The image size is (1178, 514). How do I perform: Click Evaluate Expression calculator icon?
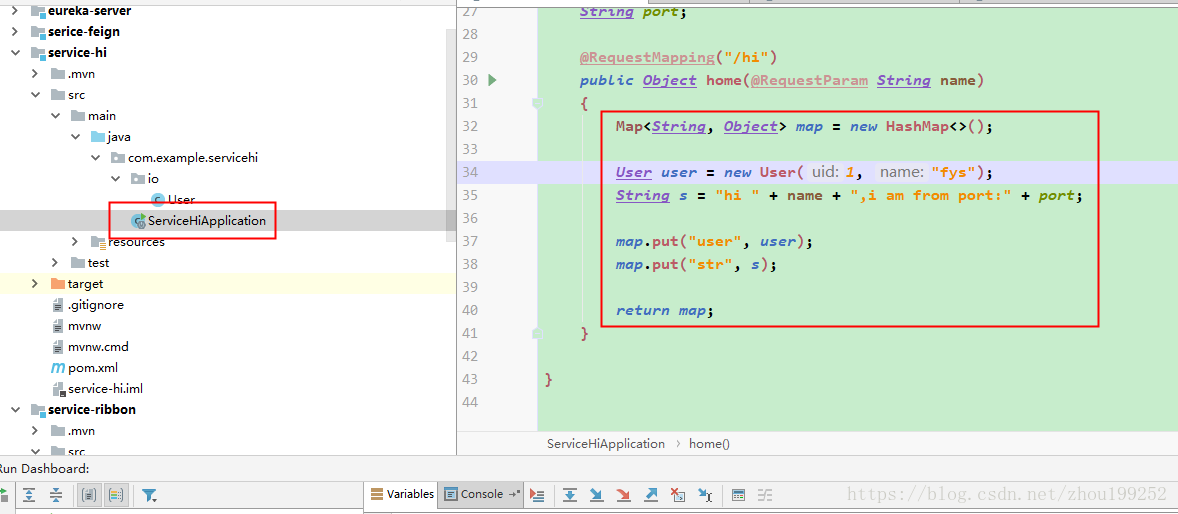[739, 494]
